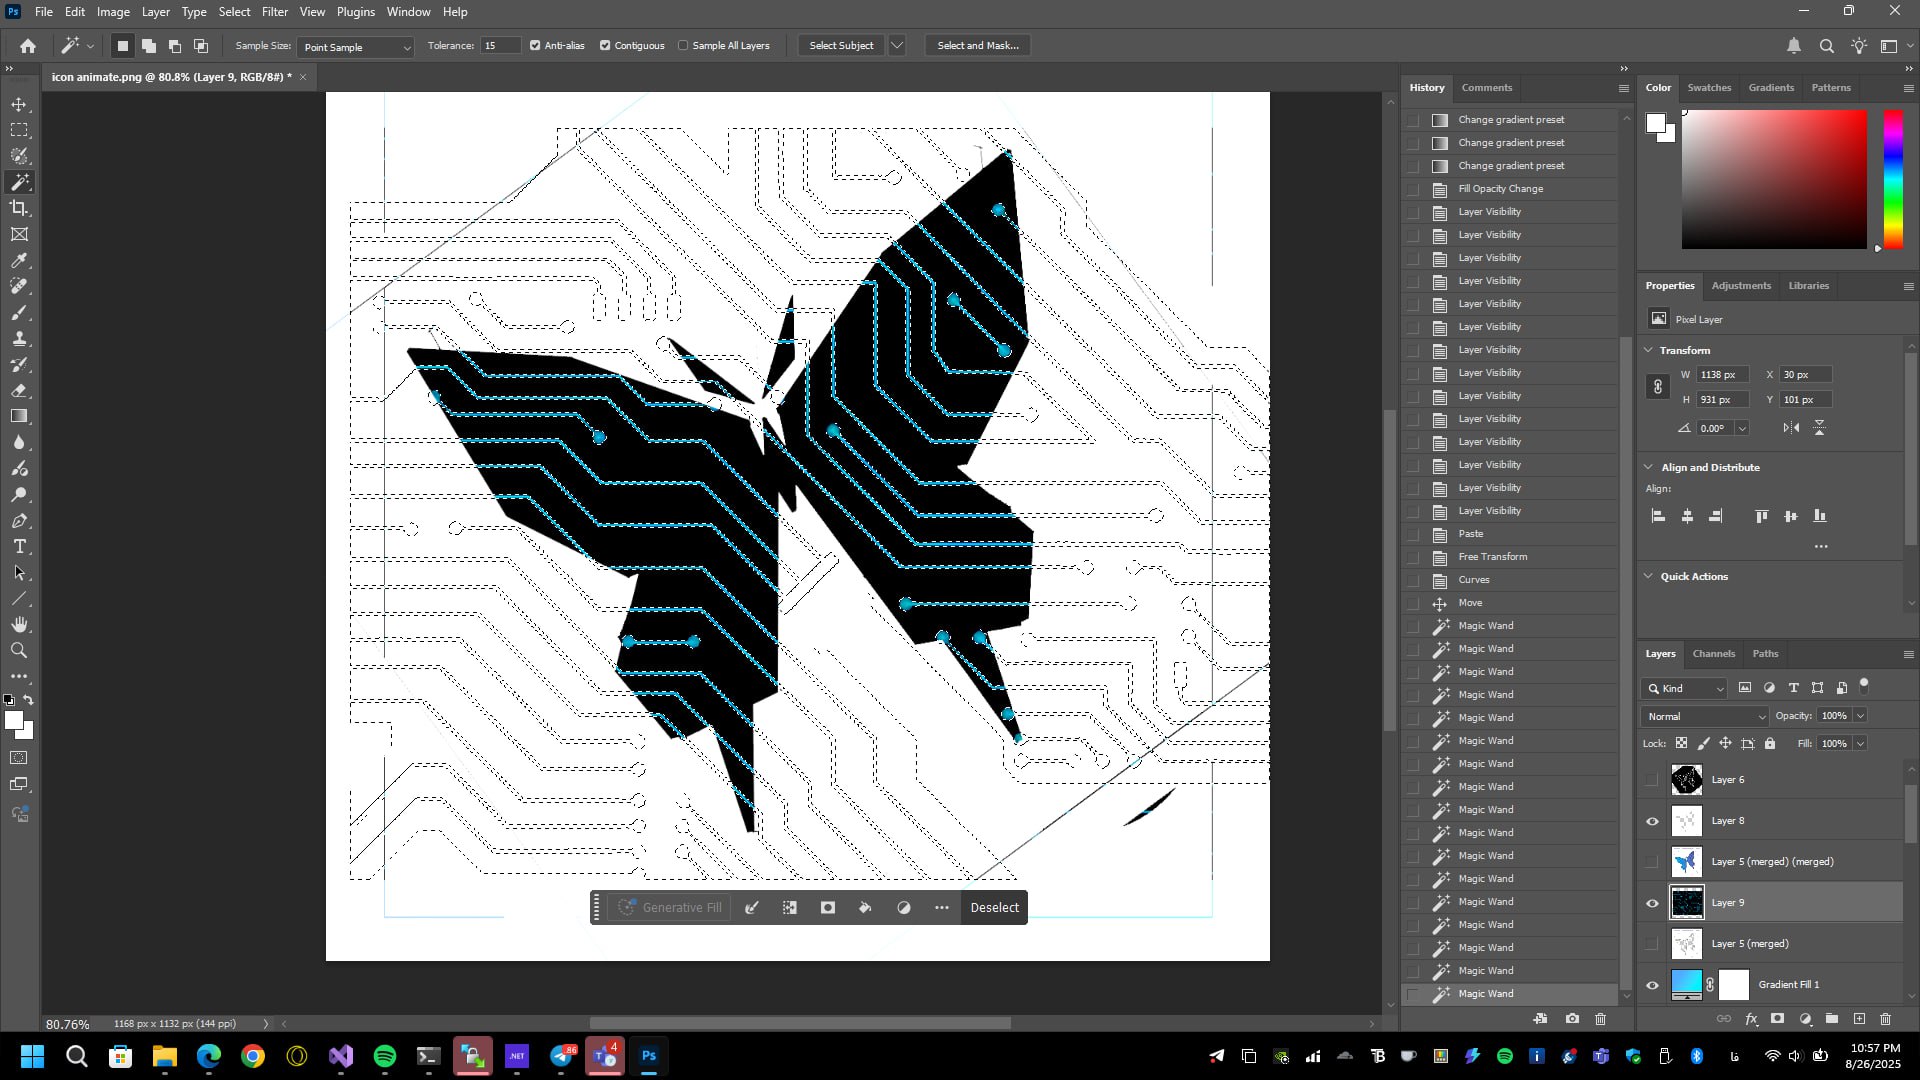
Task: Pick the Eyedropper tool
Action: 19,260
